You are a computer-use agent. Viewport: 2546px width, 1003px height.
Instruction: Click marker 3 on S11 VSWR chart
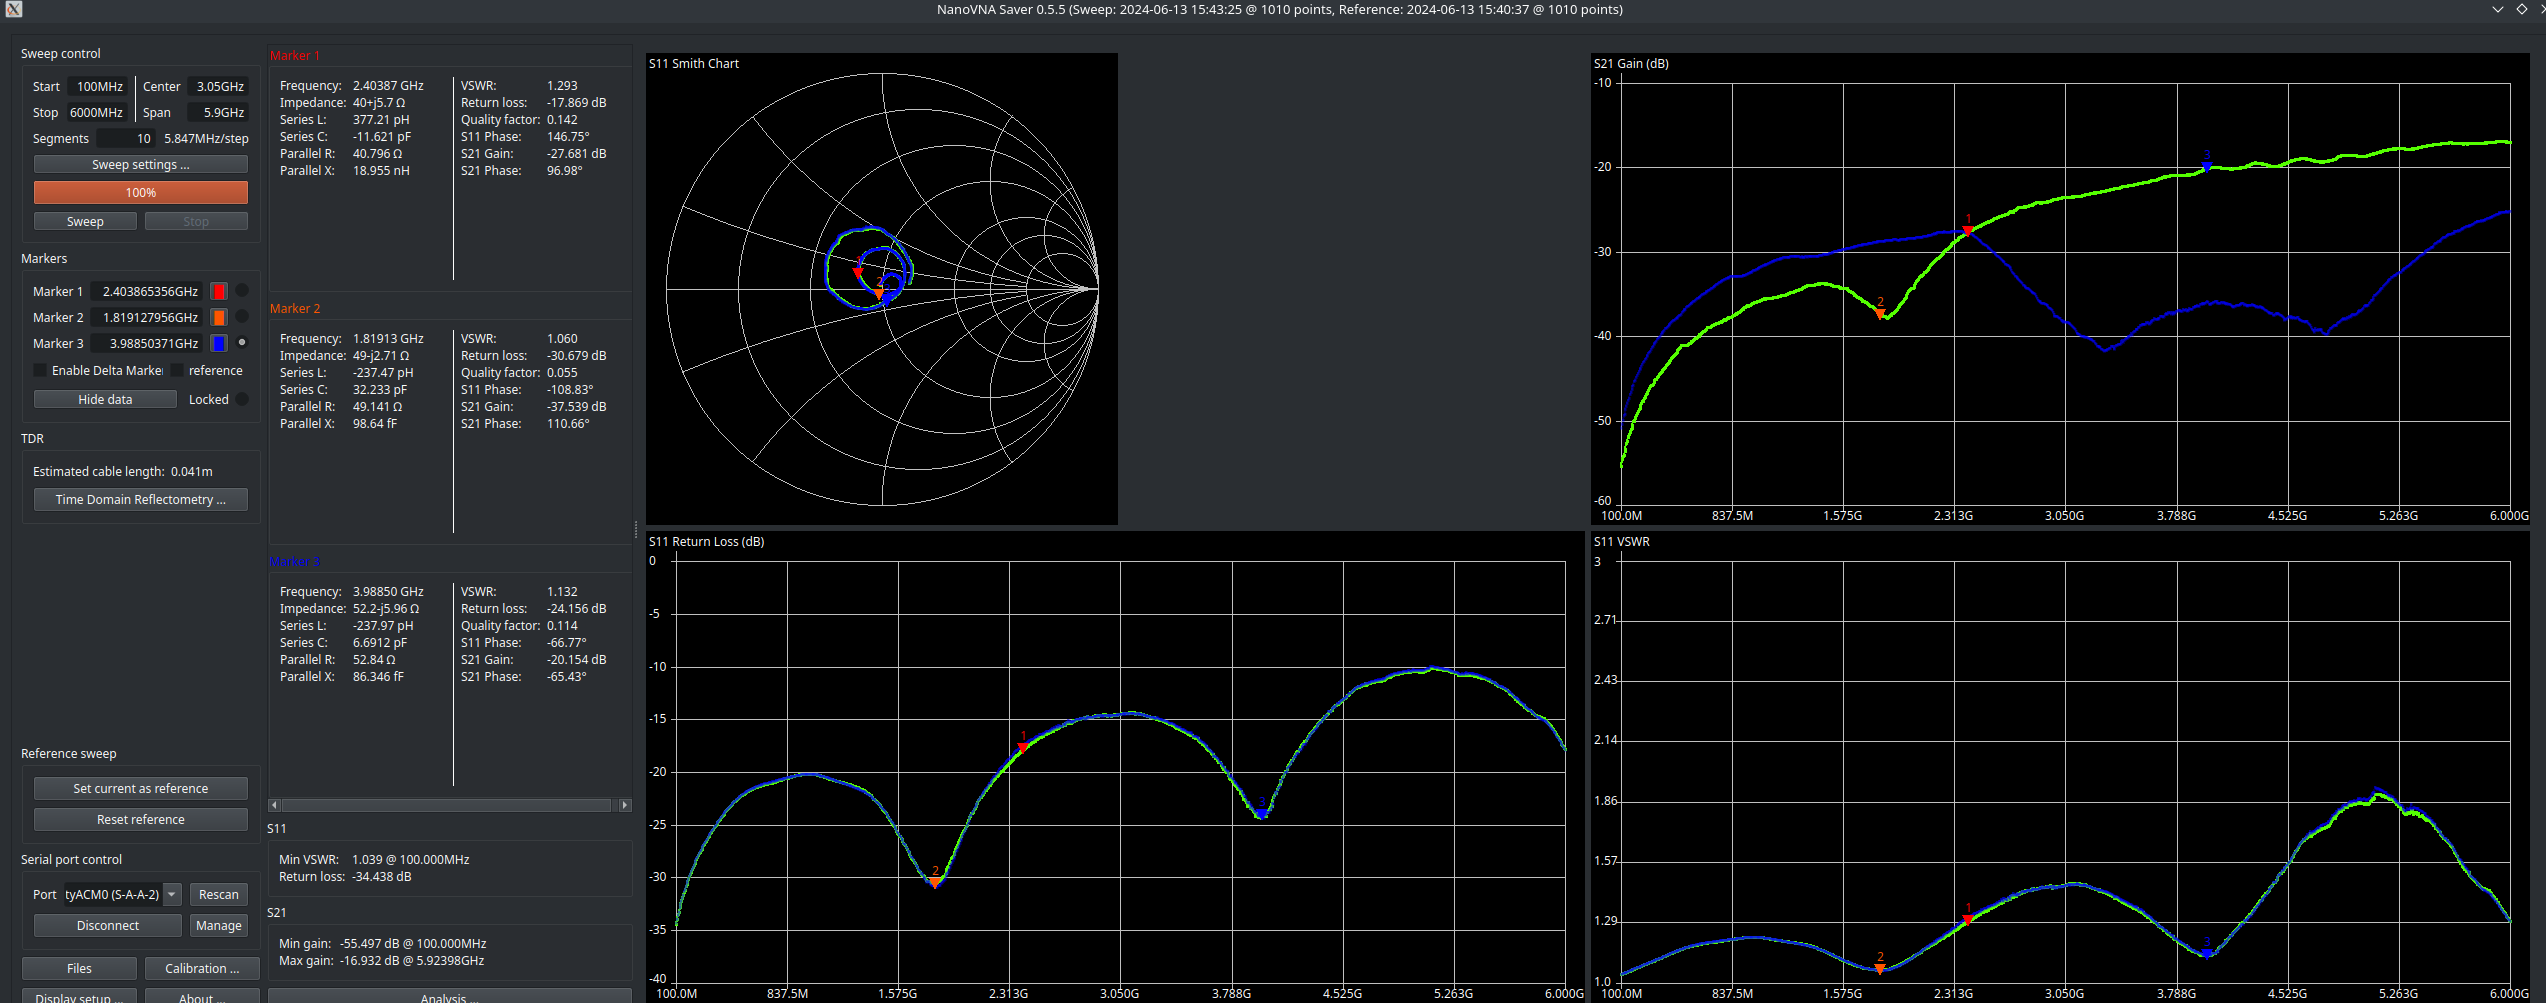[x=2206, y=953]
